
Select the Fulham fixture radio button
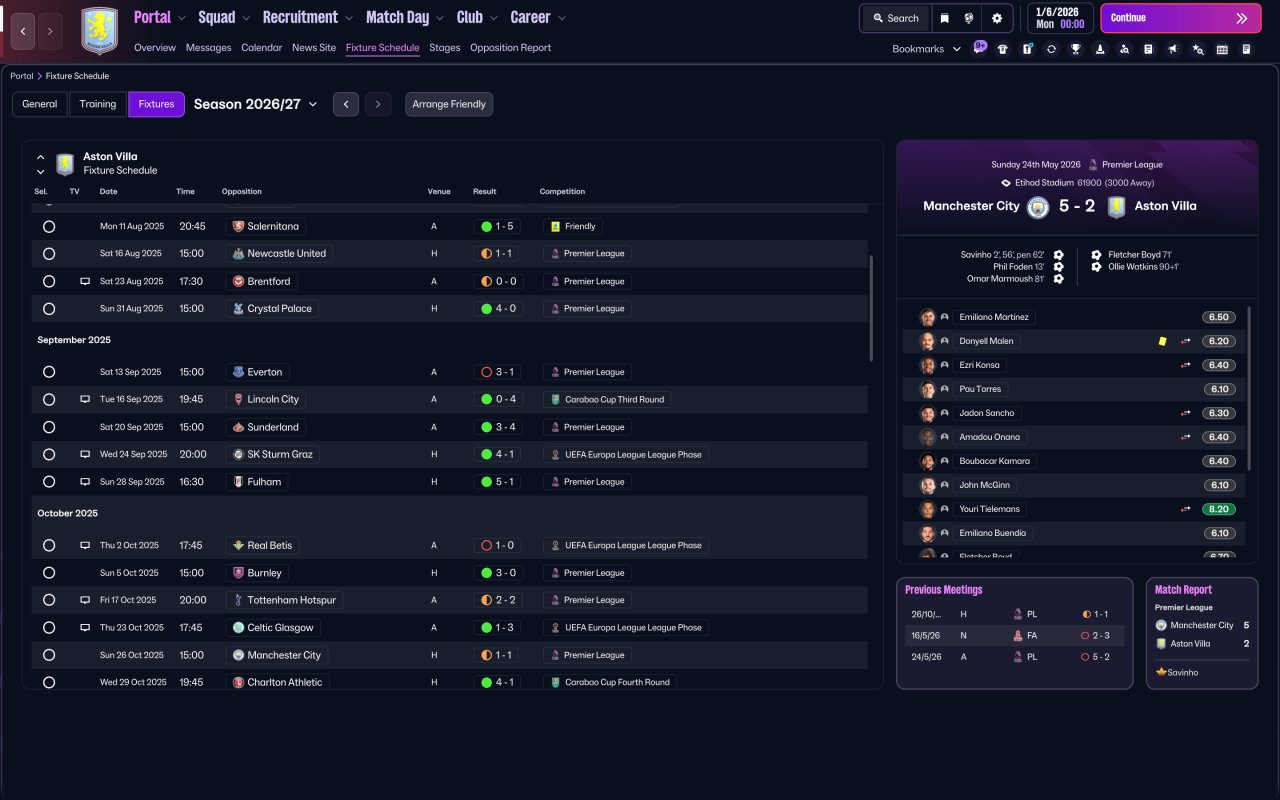(49, 482)
